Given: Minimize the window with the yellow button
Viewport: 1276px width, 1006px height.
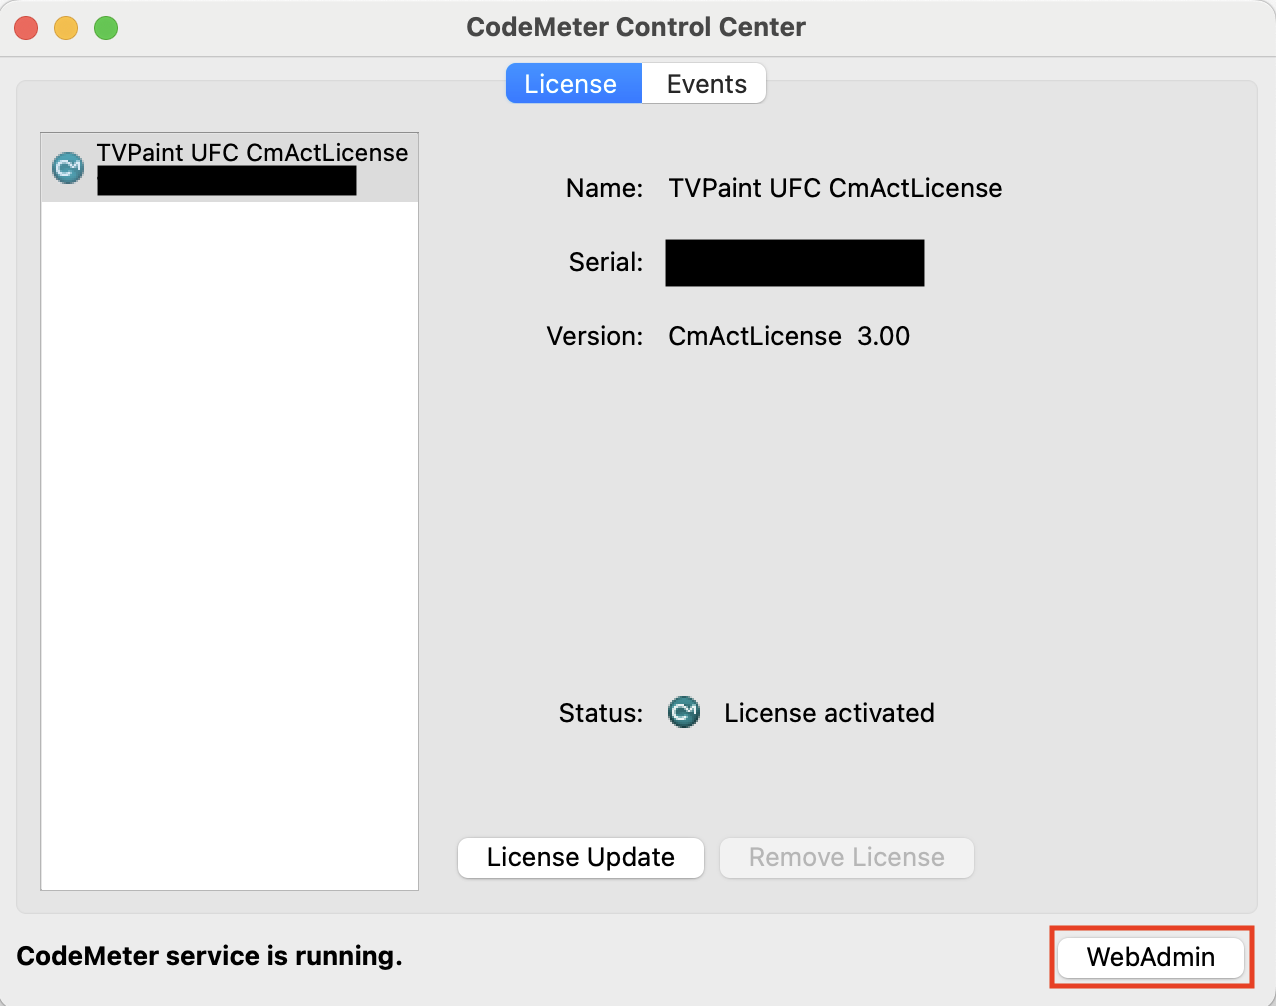Looking at the screenshot, I should [x=66, y=28].
